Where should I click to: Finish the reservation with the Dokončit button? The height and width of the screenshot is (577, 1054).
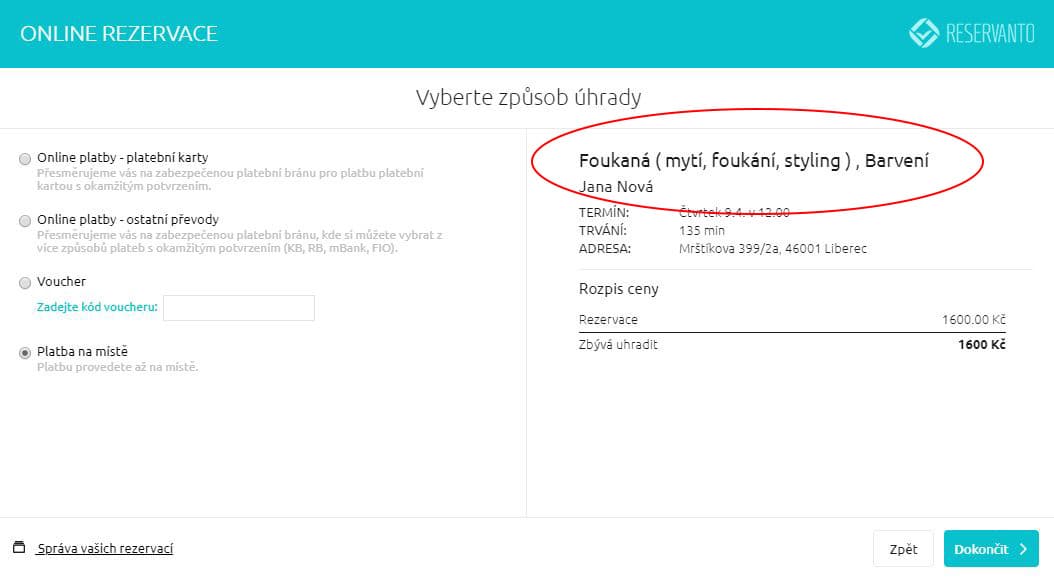coord(990,549)
